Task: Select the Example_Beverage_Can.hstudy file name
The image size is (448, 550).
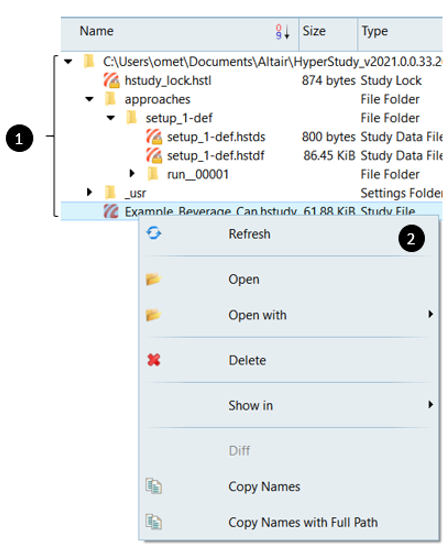Action: click(210, 211)
